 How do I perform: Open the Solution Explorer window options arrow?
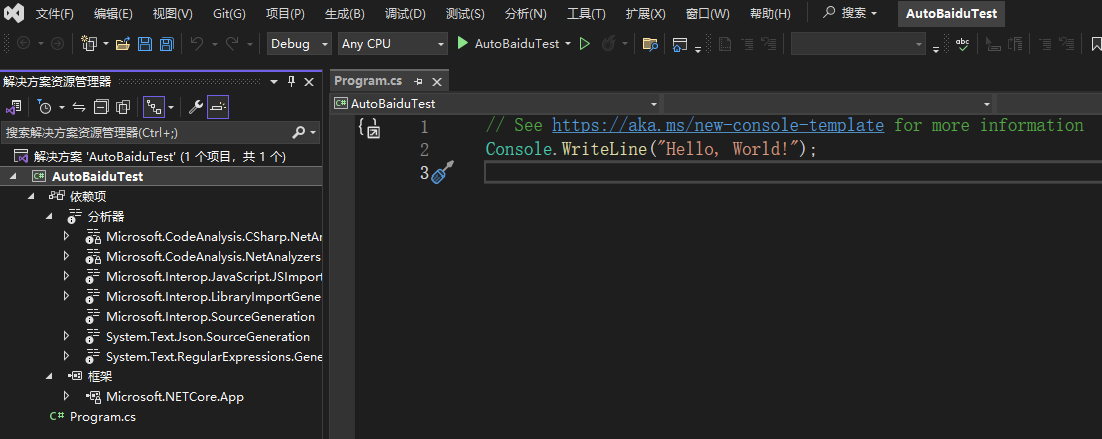(x=275, y=81)
